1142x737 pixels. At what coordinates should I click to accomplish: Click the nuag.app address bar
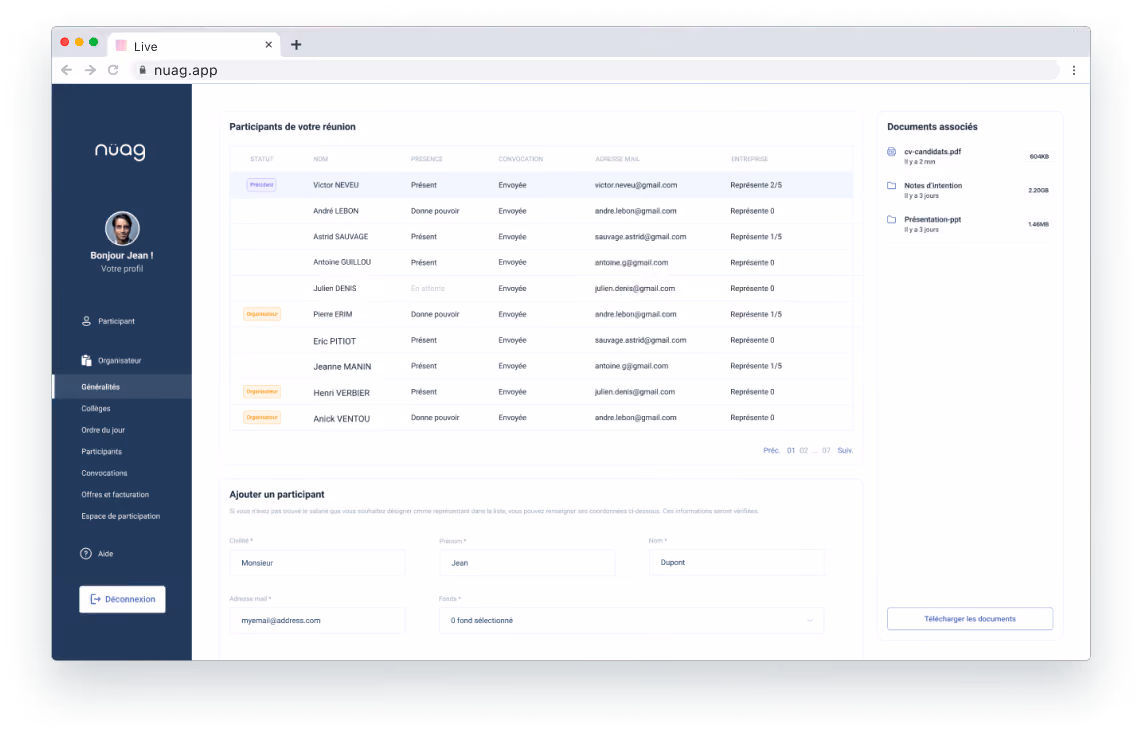(x=594, y=70)
